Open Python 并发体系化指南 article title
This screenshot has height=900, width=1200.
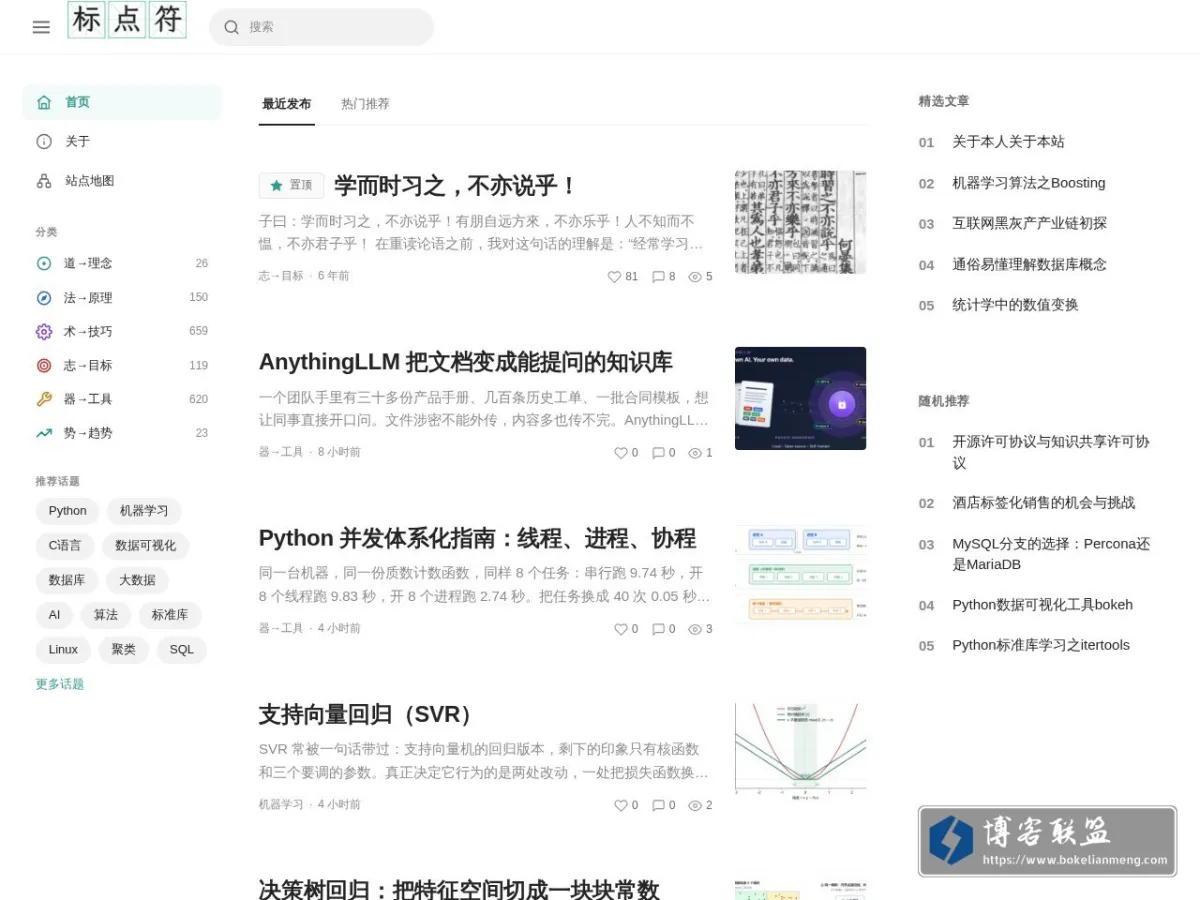click(x=477, y=538)
